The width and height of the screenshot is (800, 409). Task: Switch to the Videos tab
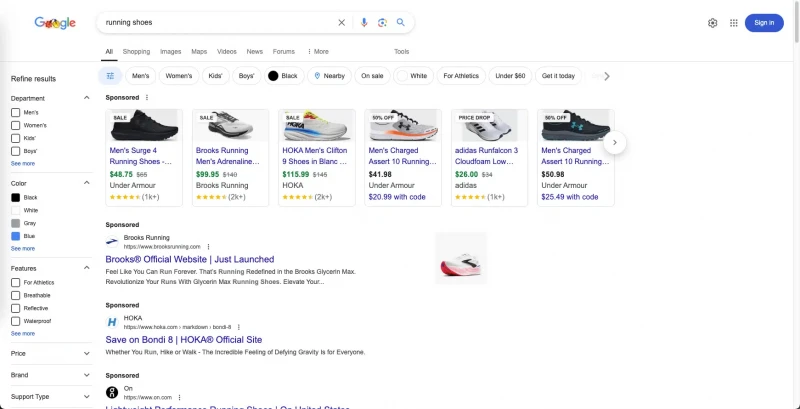coord(227,52)
